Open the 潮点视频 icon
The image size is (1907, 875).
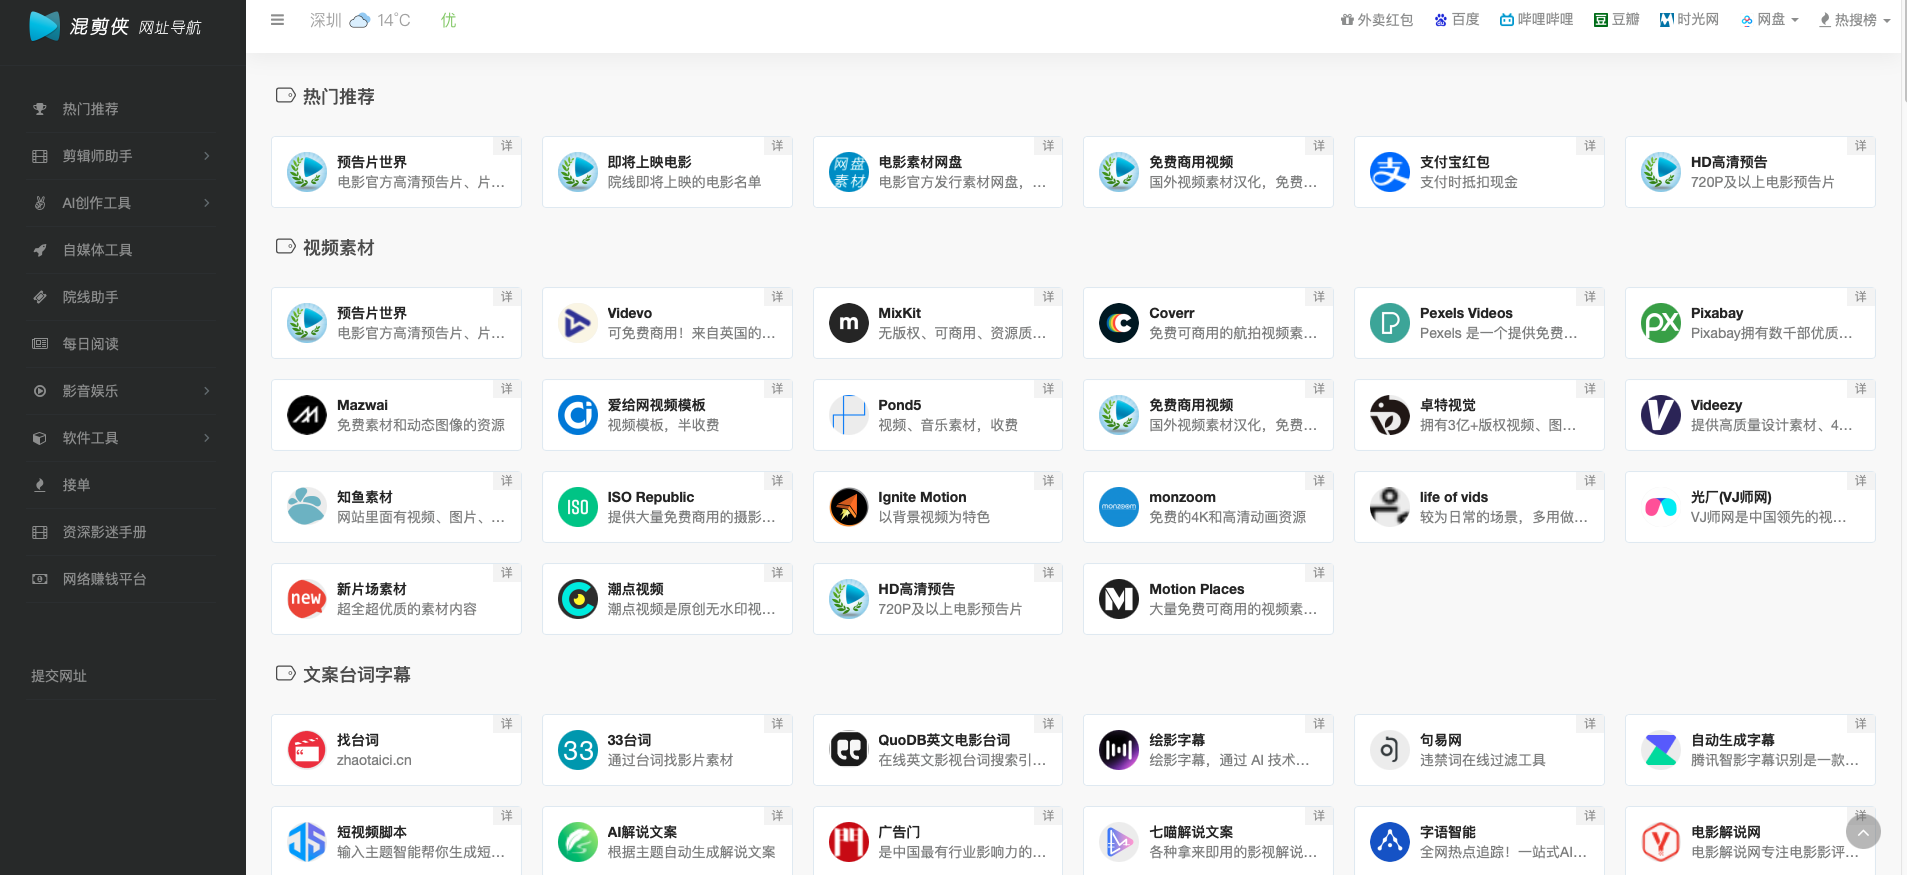[577, 599]
